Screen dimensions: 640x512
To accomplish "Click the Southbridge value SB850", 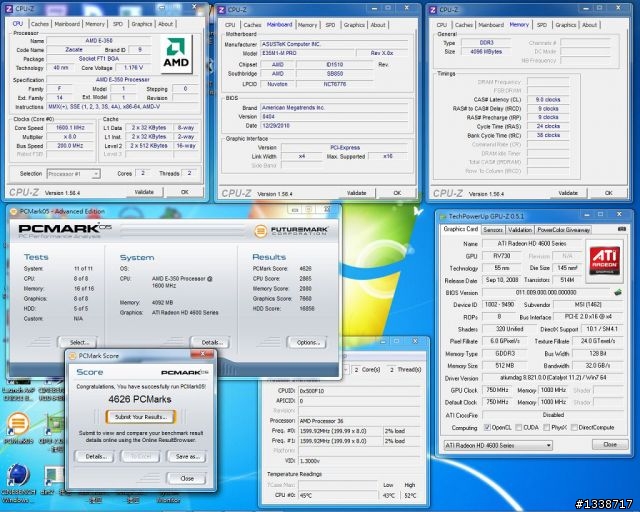I will pos(335,74).
